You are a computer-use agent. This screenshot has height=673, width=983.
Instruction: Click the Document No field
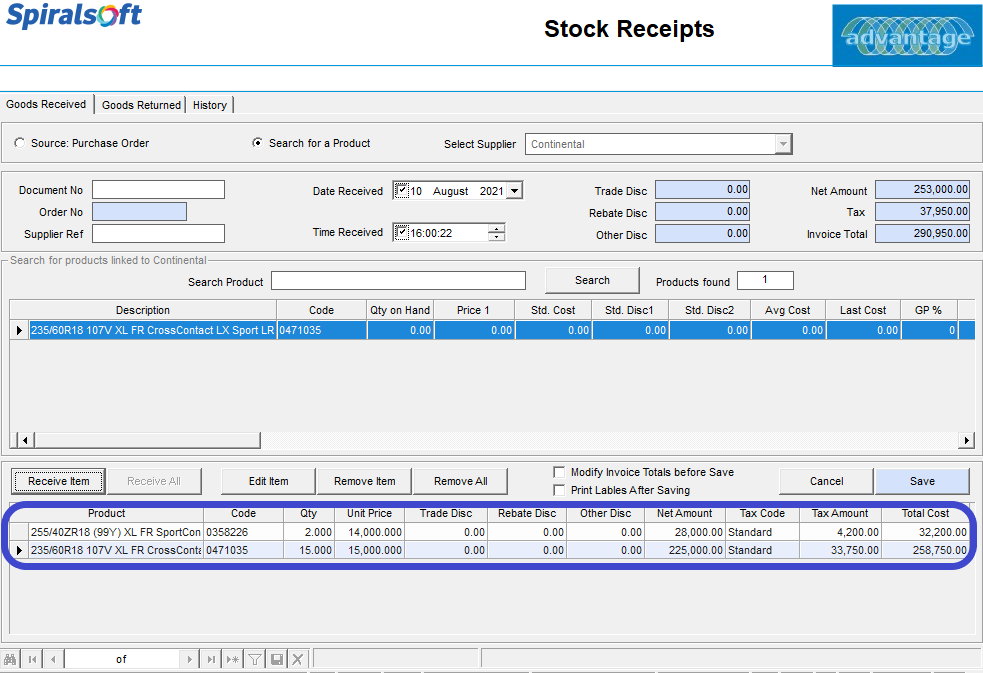(x=159, y=190)
